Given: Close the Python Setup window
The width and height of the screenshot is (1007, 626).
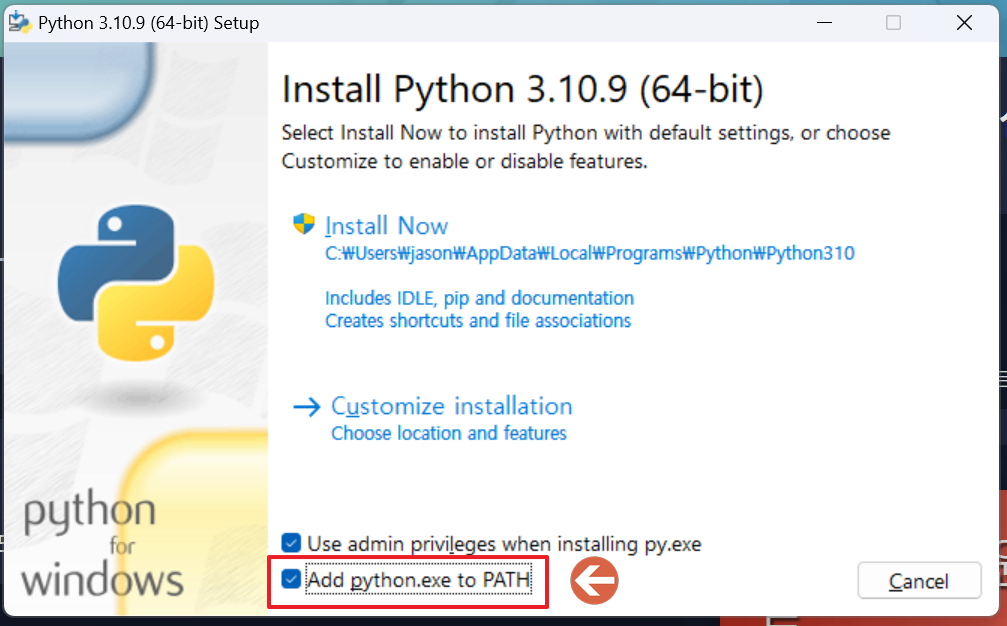Looking at the screenshot, I should (964, 22).
